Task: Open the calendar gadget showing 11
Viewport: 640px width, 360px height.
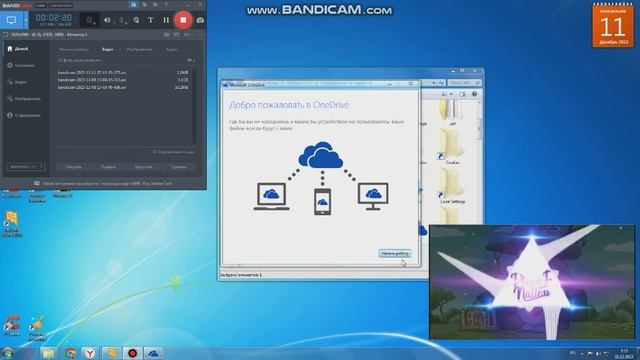Action: coord(613,25)
